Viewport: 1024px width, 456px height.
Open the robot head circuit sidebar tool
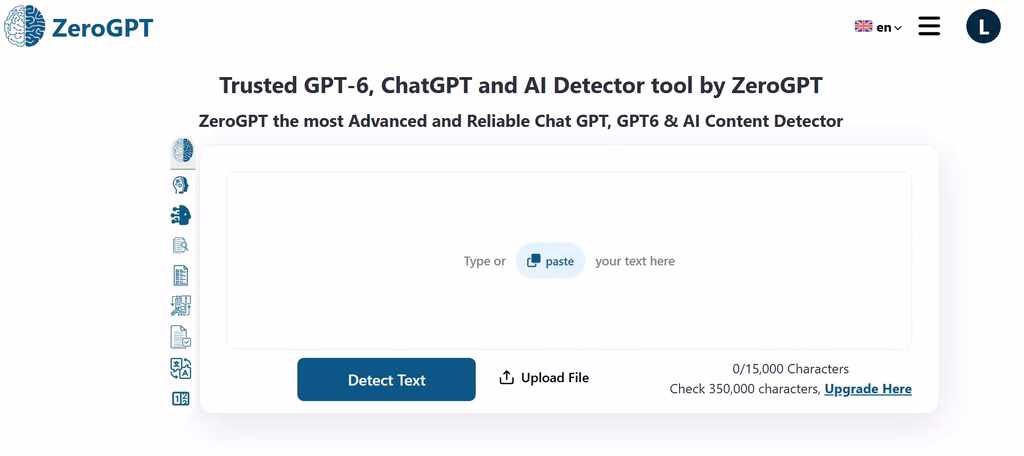[x=181, y=215]
